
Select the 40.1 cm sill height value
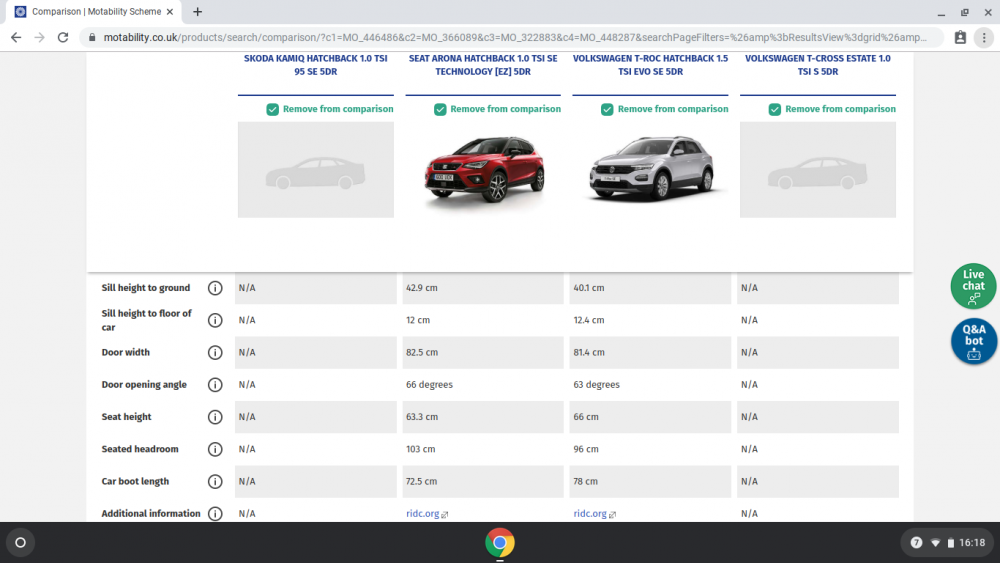pos(589,288)
